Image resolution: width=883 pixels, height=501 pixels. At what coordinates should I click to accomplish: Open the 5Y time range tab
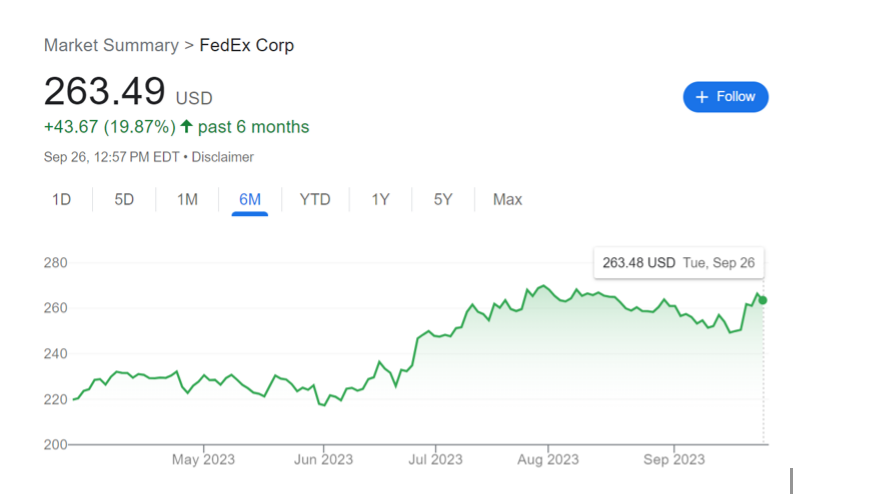point(443,199)
